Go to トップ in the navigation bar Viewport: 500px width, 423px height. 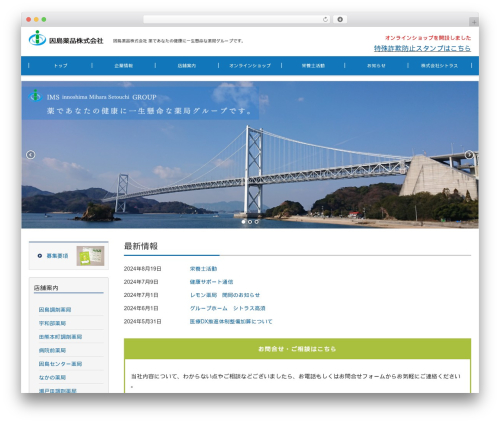click(60, 66)
